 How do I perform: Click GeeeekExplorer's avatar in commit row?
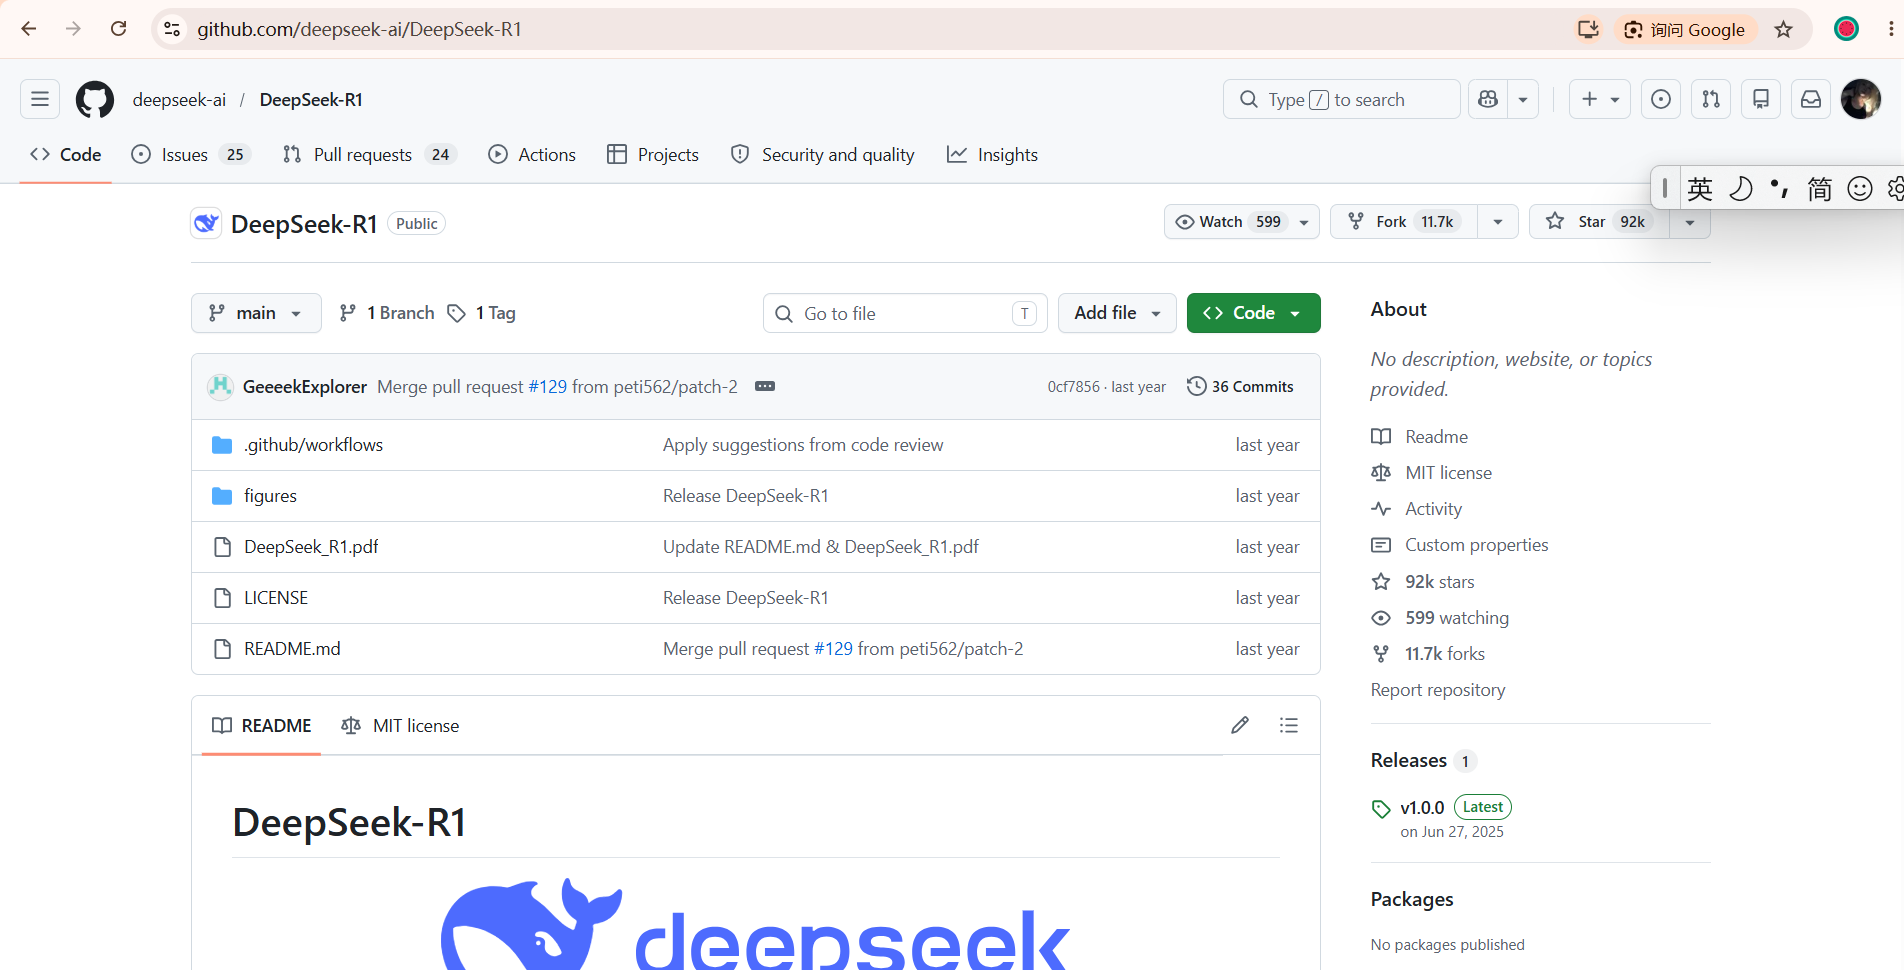[x=220, y=386]
